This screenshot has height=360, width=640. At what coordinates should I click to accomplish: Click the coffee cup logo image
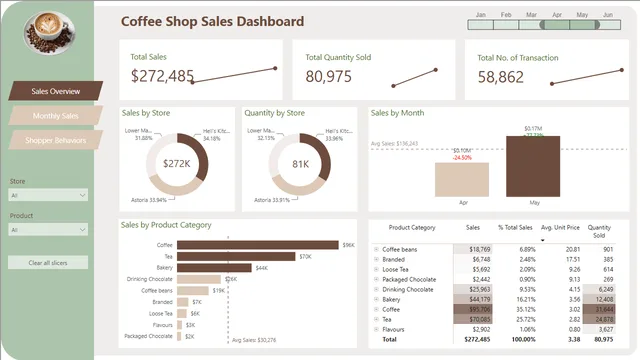click(49, 33)
